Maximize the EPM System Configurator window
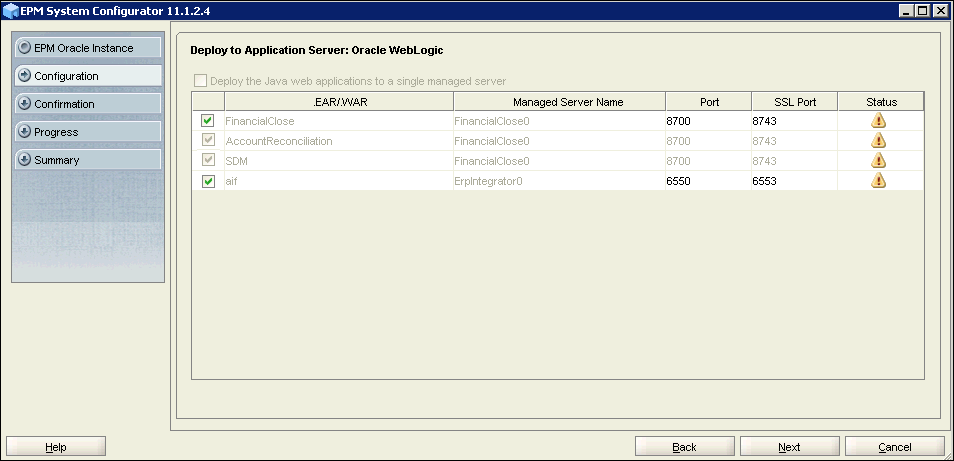The width and height of the screenshot is (954, 461). click(x=923, y=11)
